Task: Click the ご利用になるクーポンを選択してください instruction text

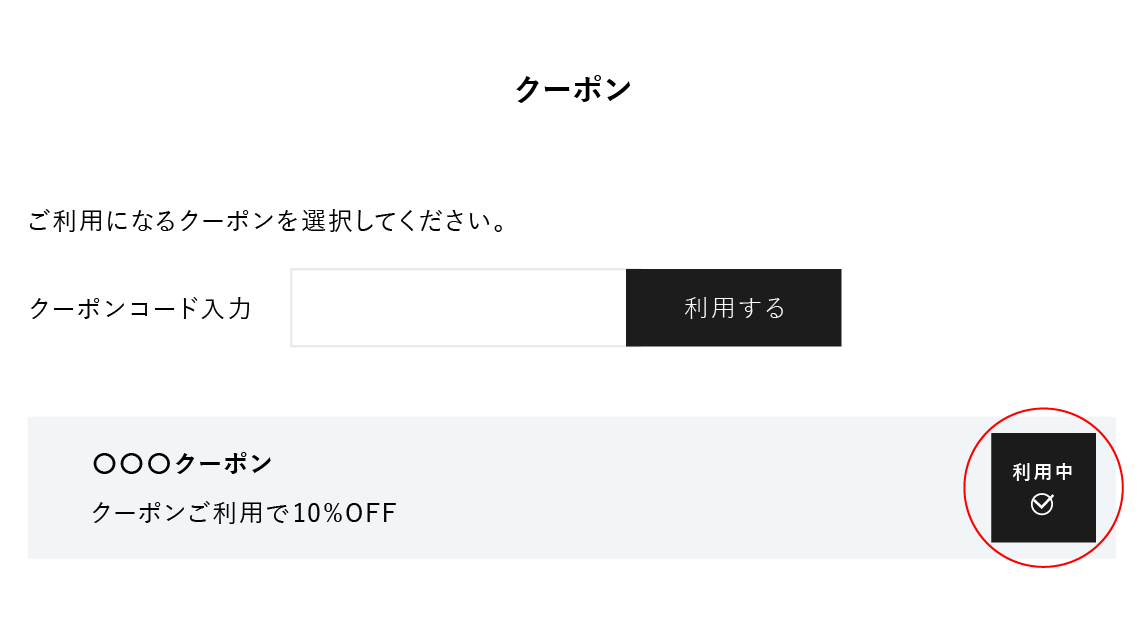Action: [268, 220]
